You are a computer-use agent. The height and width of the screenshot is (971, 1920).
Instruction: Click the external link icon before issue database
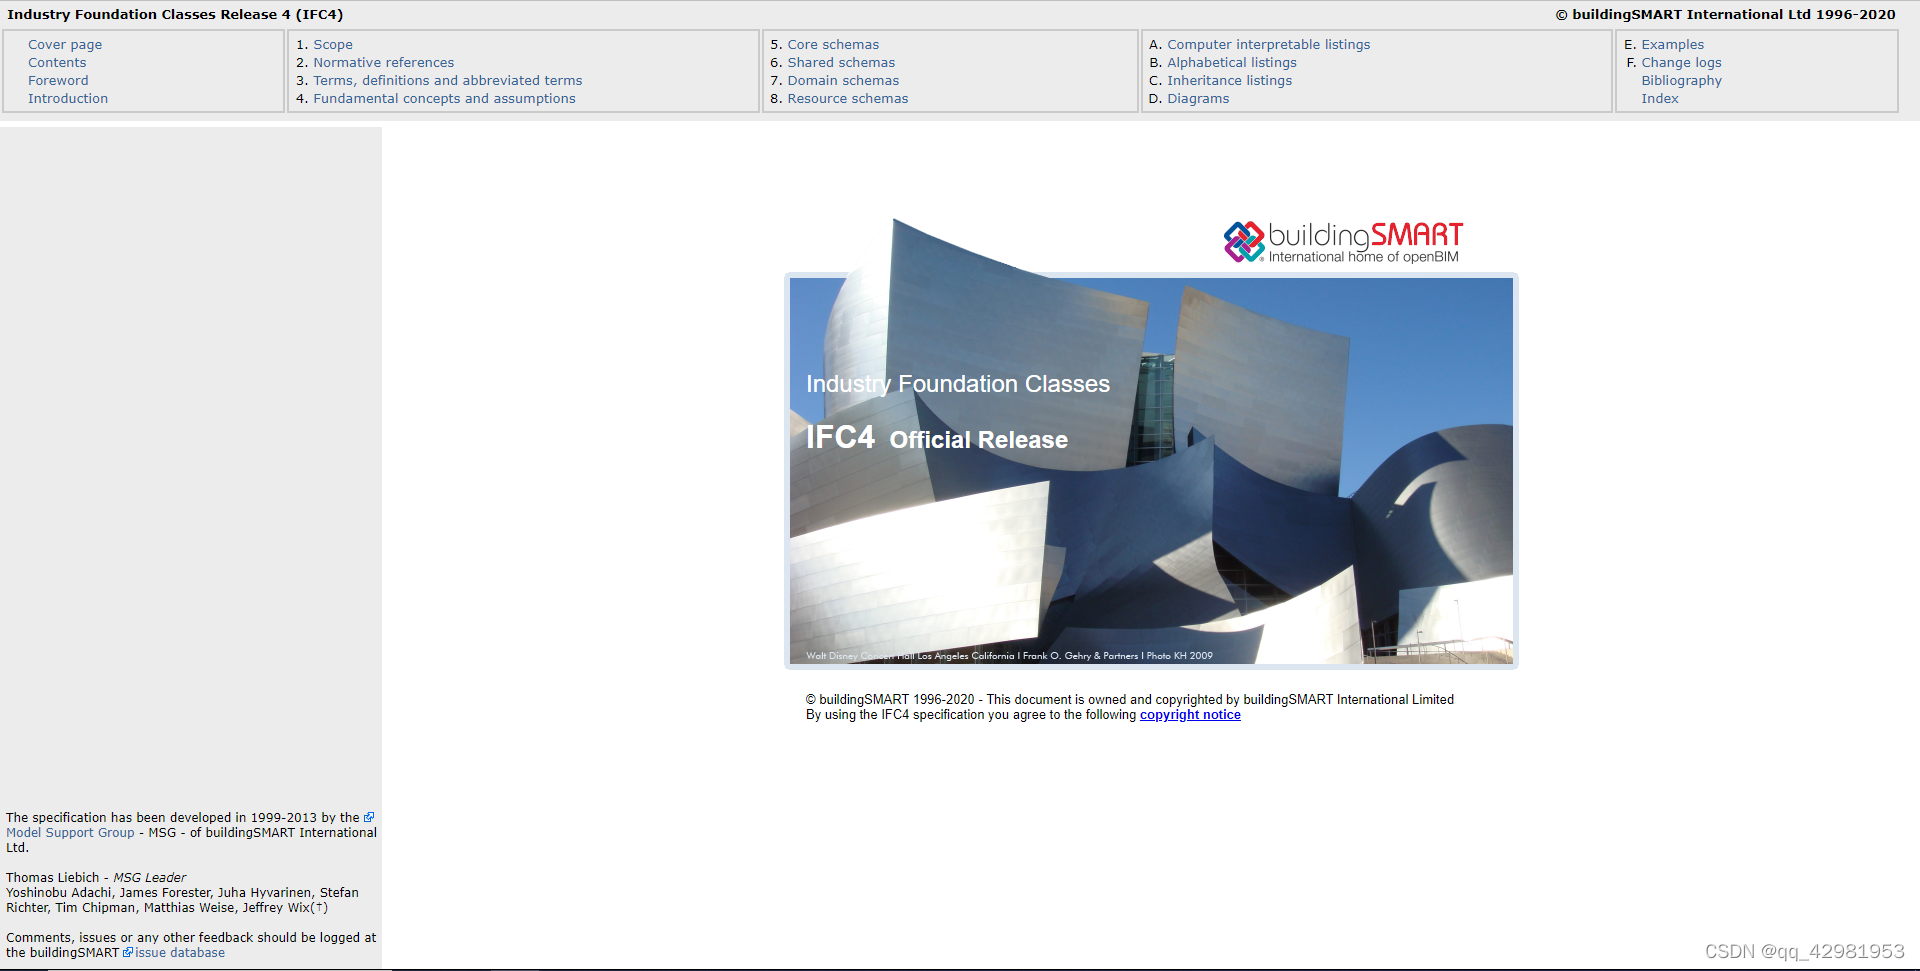tap(128, 953)
